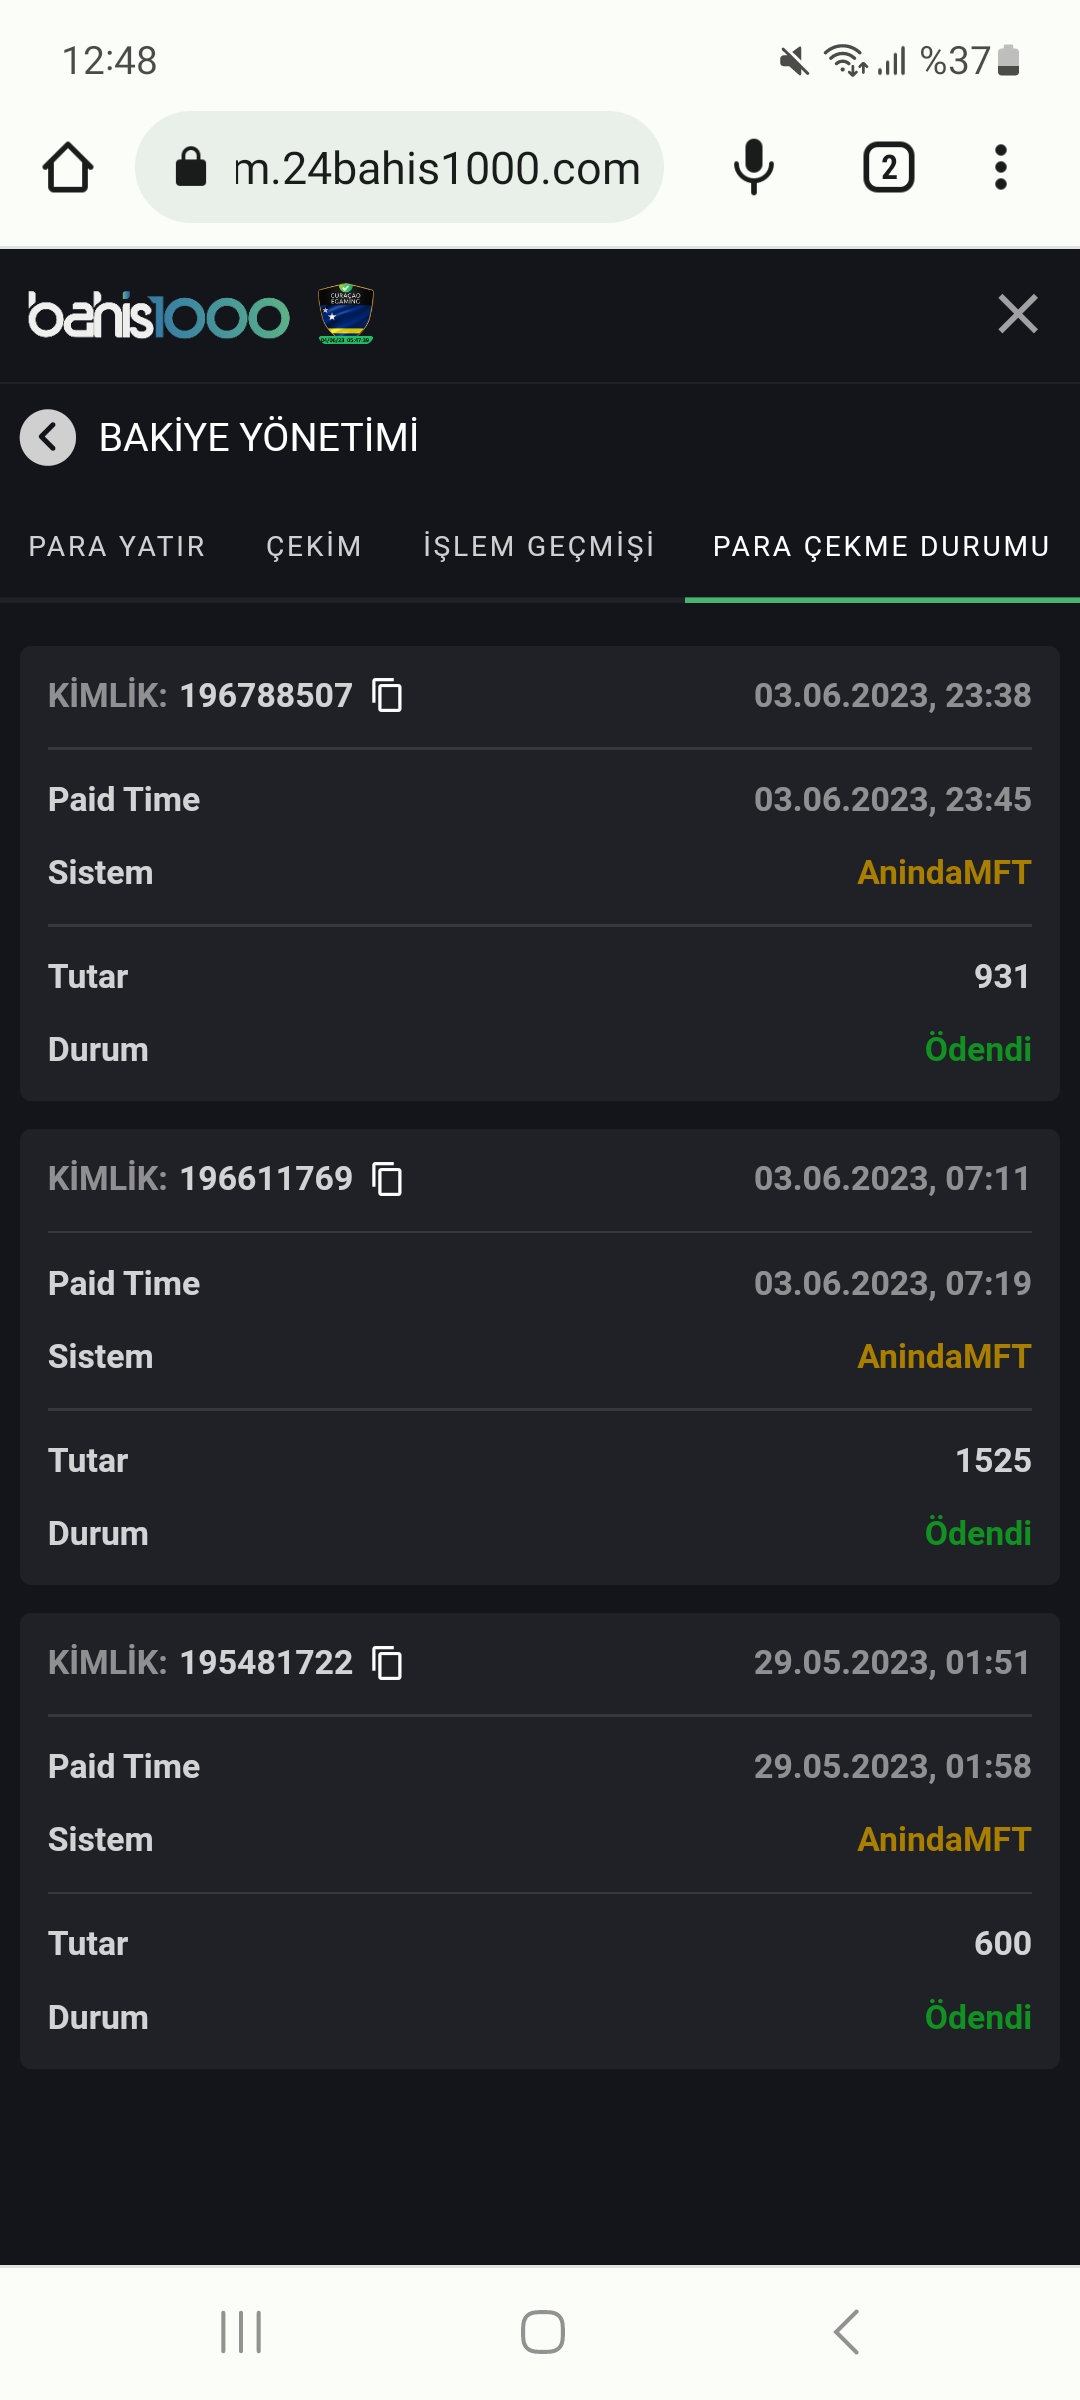
Task: Tap the Curacao eGaming license badge
Action: (x=346, y=314)
